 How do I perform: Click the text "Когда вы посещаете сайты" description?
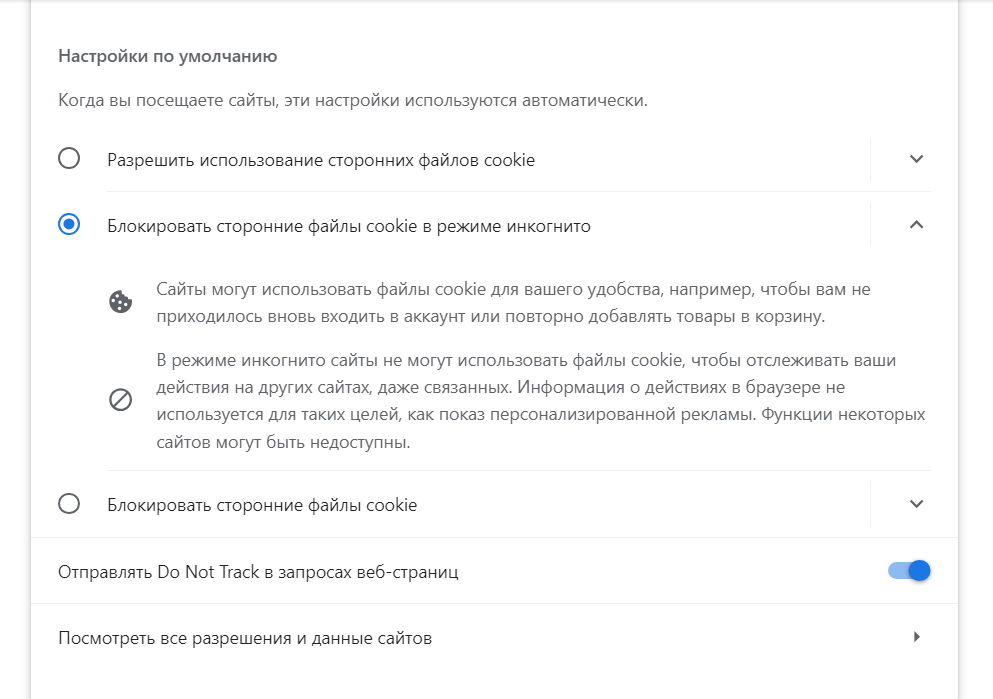pos(352,101)
